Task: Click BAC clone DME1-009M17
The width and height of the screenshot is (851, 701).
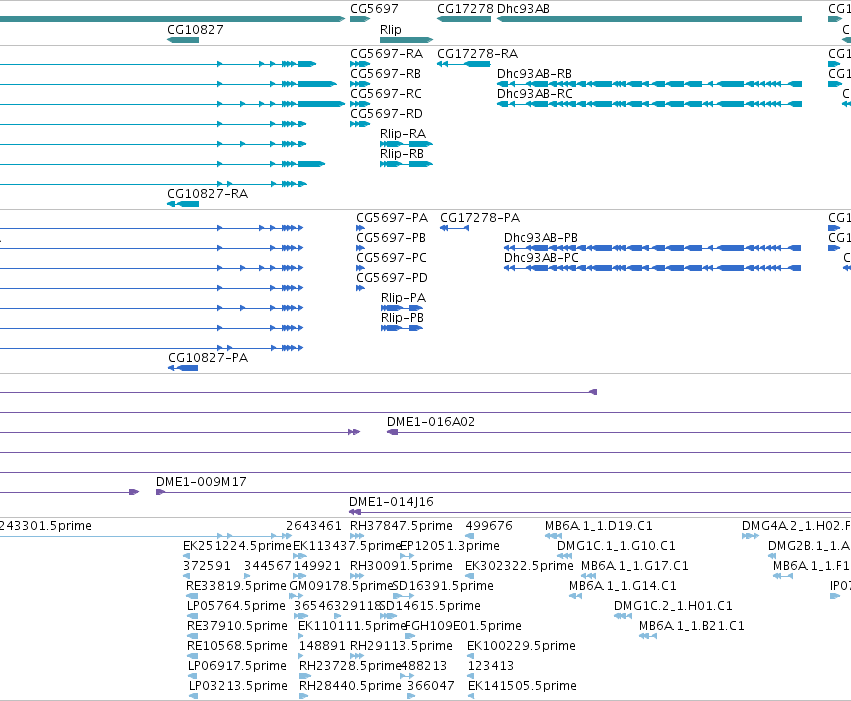Action: 201,482
